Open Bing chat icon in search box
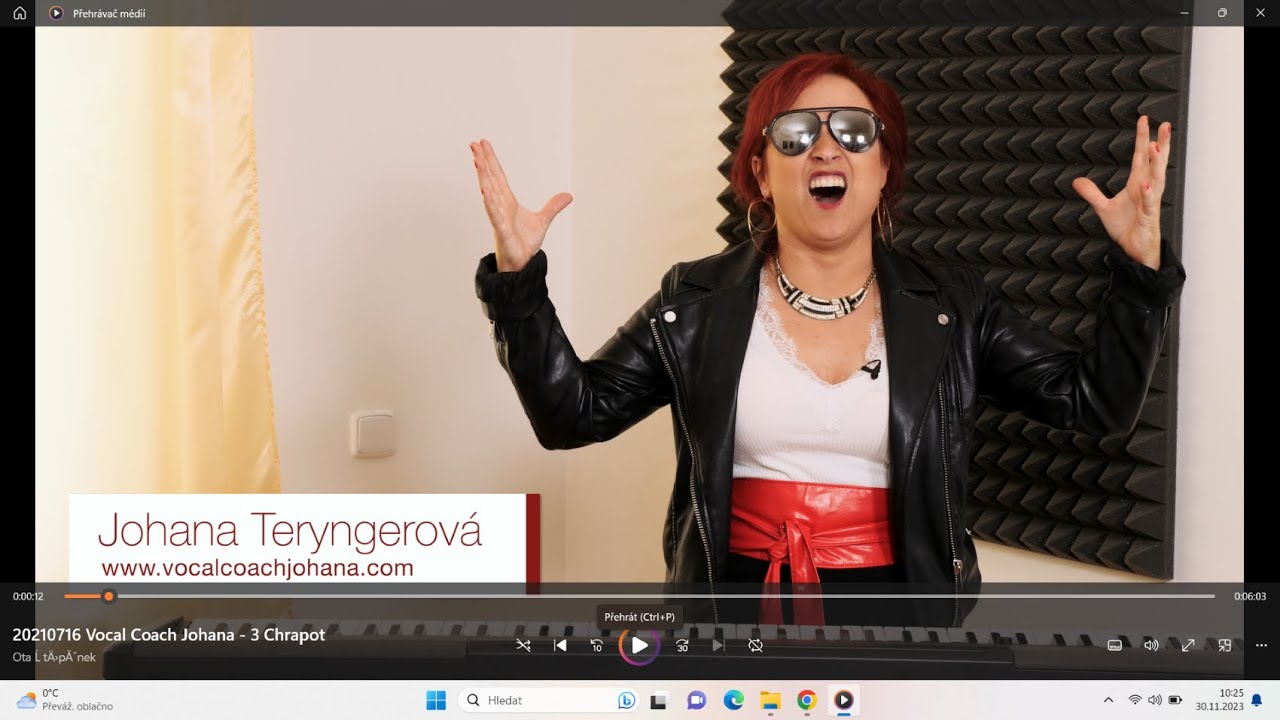Screen dimensions: 1280x720 coord(627,700)
